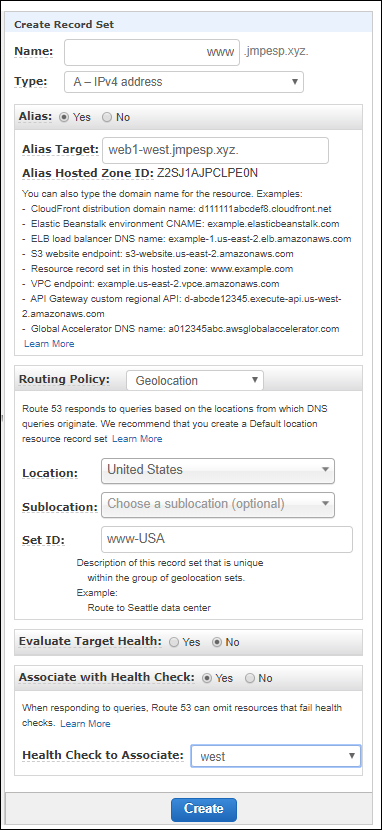Click the Elastic Beanstalk environment CNAME example
The image size is (382, 830).
click(181, 223)
